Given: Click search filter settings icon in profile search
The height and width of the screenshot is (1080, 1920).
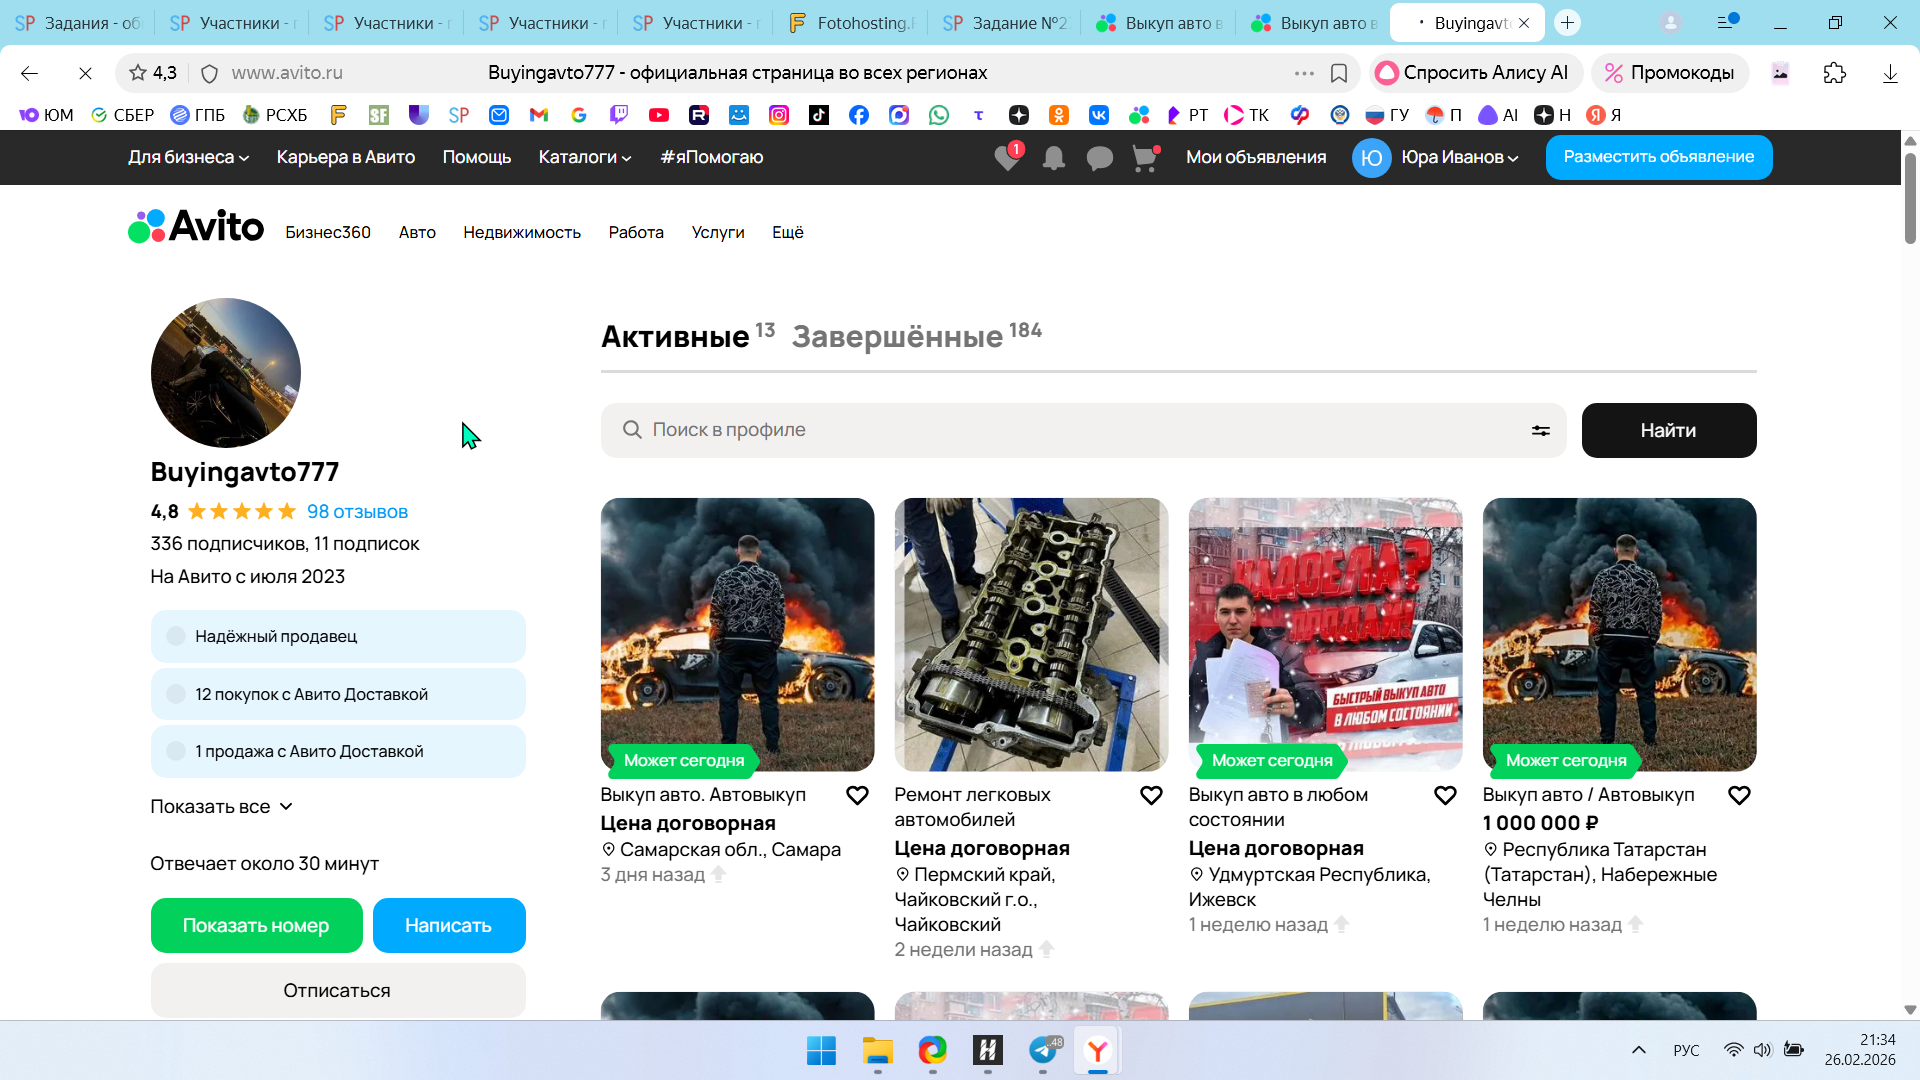Looking at the screenshot, I should 1540,430.
